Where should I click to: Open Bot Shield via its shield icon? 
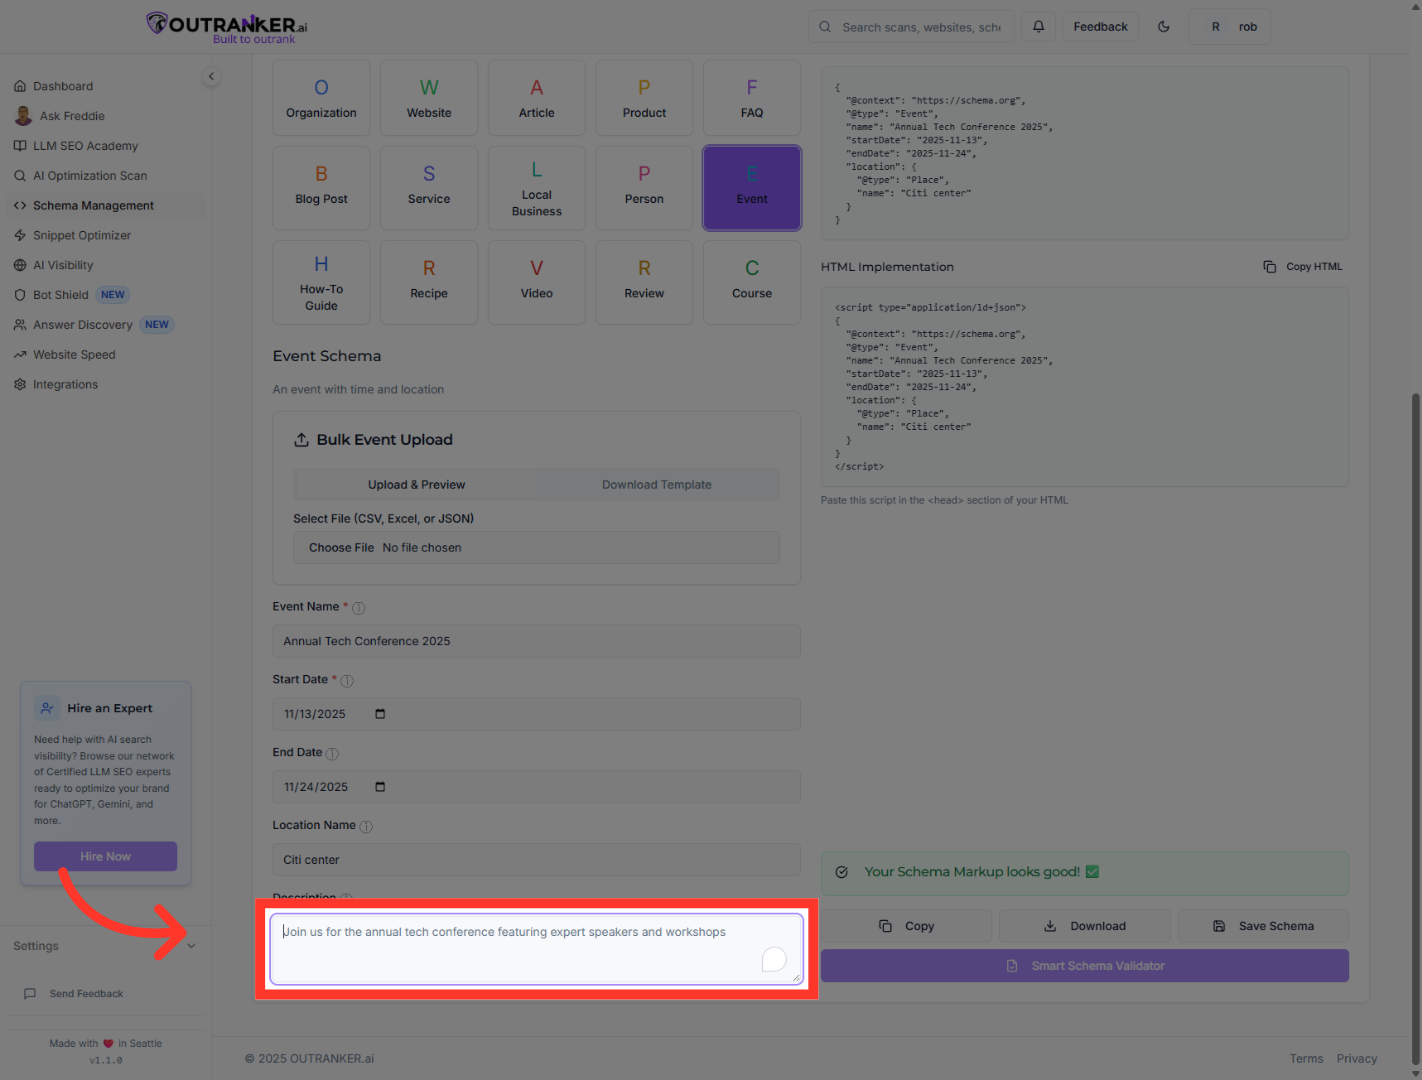pyautogui.click(x=20, y=295)
